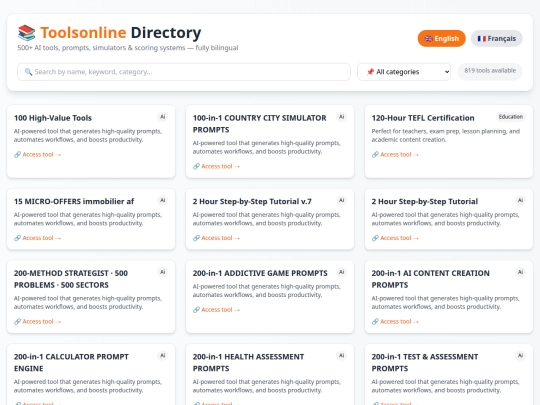Select 200-in-1 HEALTH ASSESSMENT PROMPTS title
This screenshot has height=405, width=540.
pos(248,363)
